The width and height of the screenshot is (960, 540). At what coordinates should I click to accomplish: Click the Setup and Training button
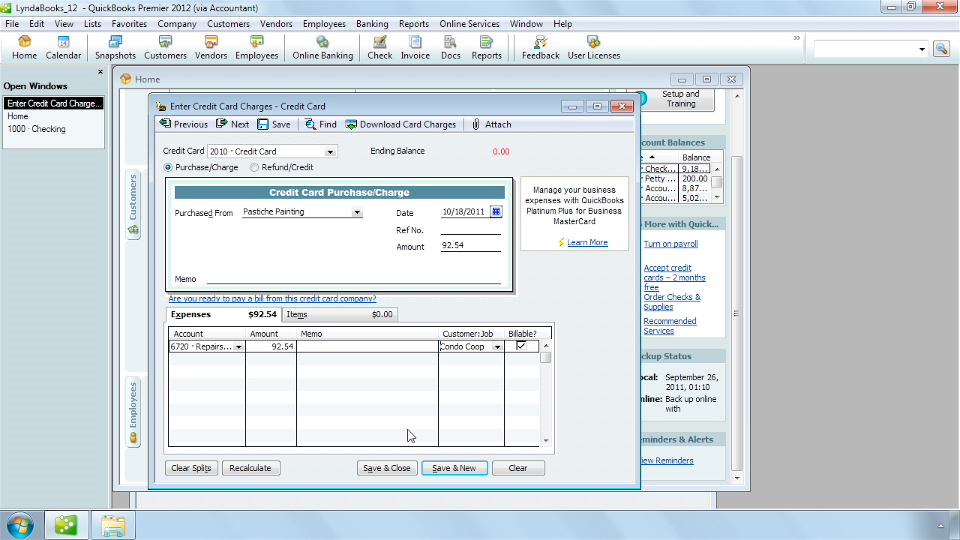tap(680, 99)
